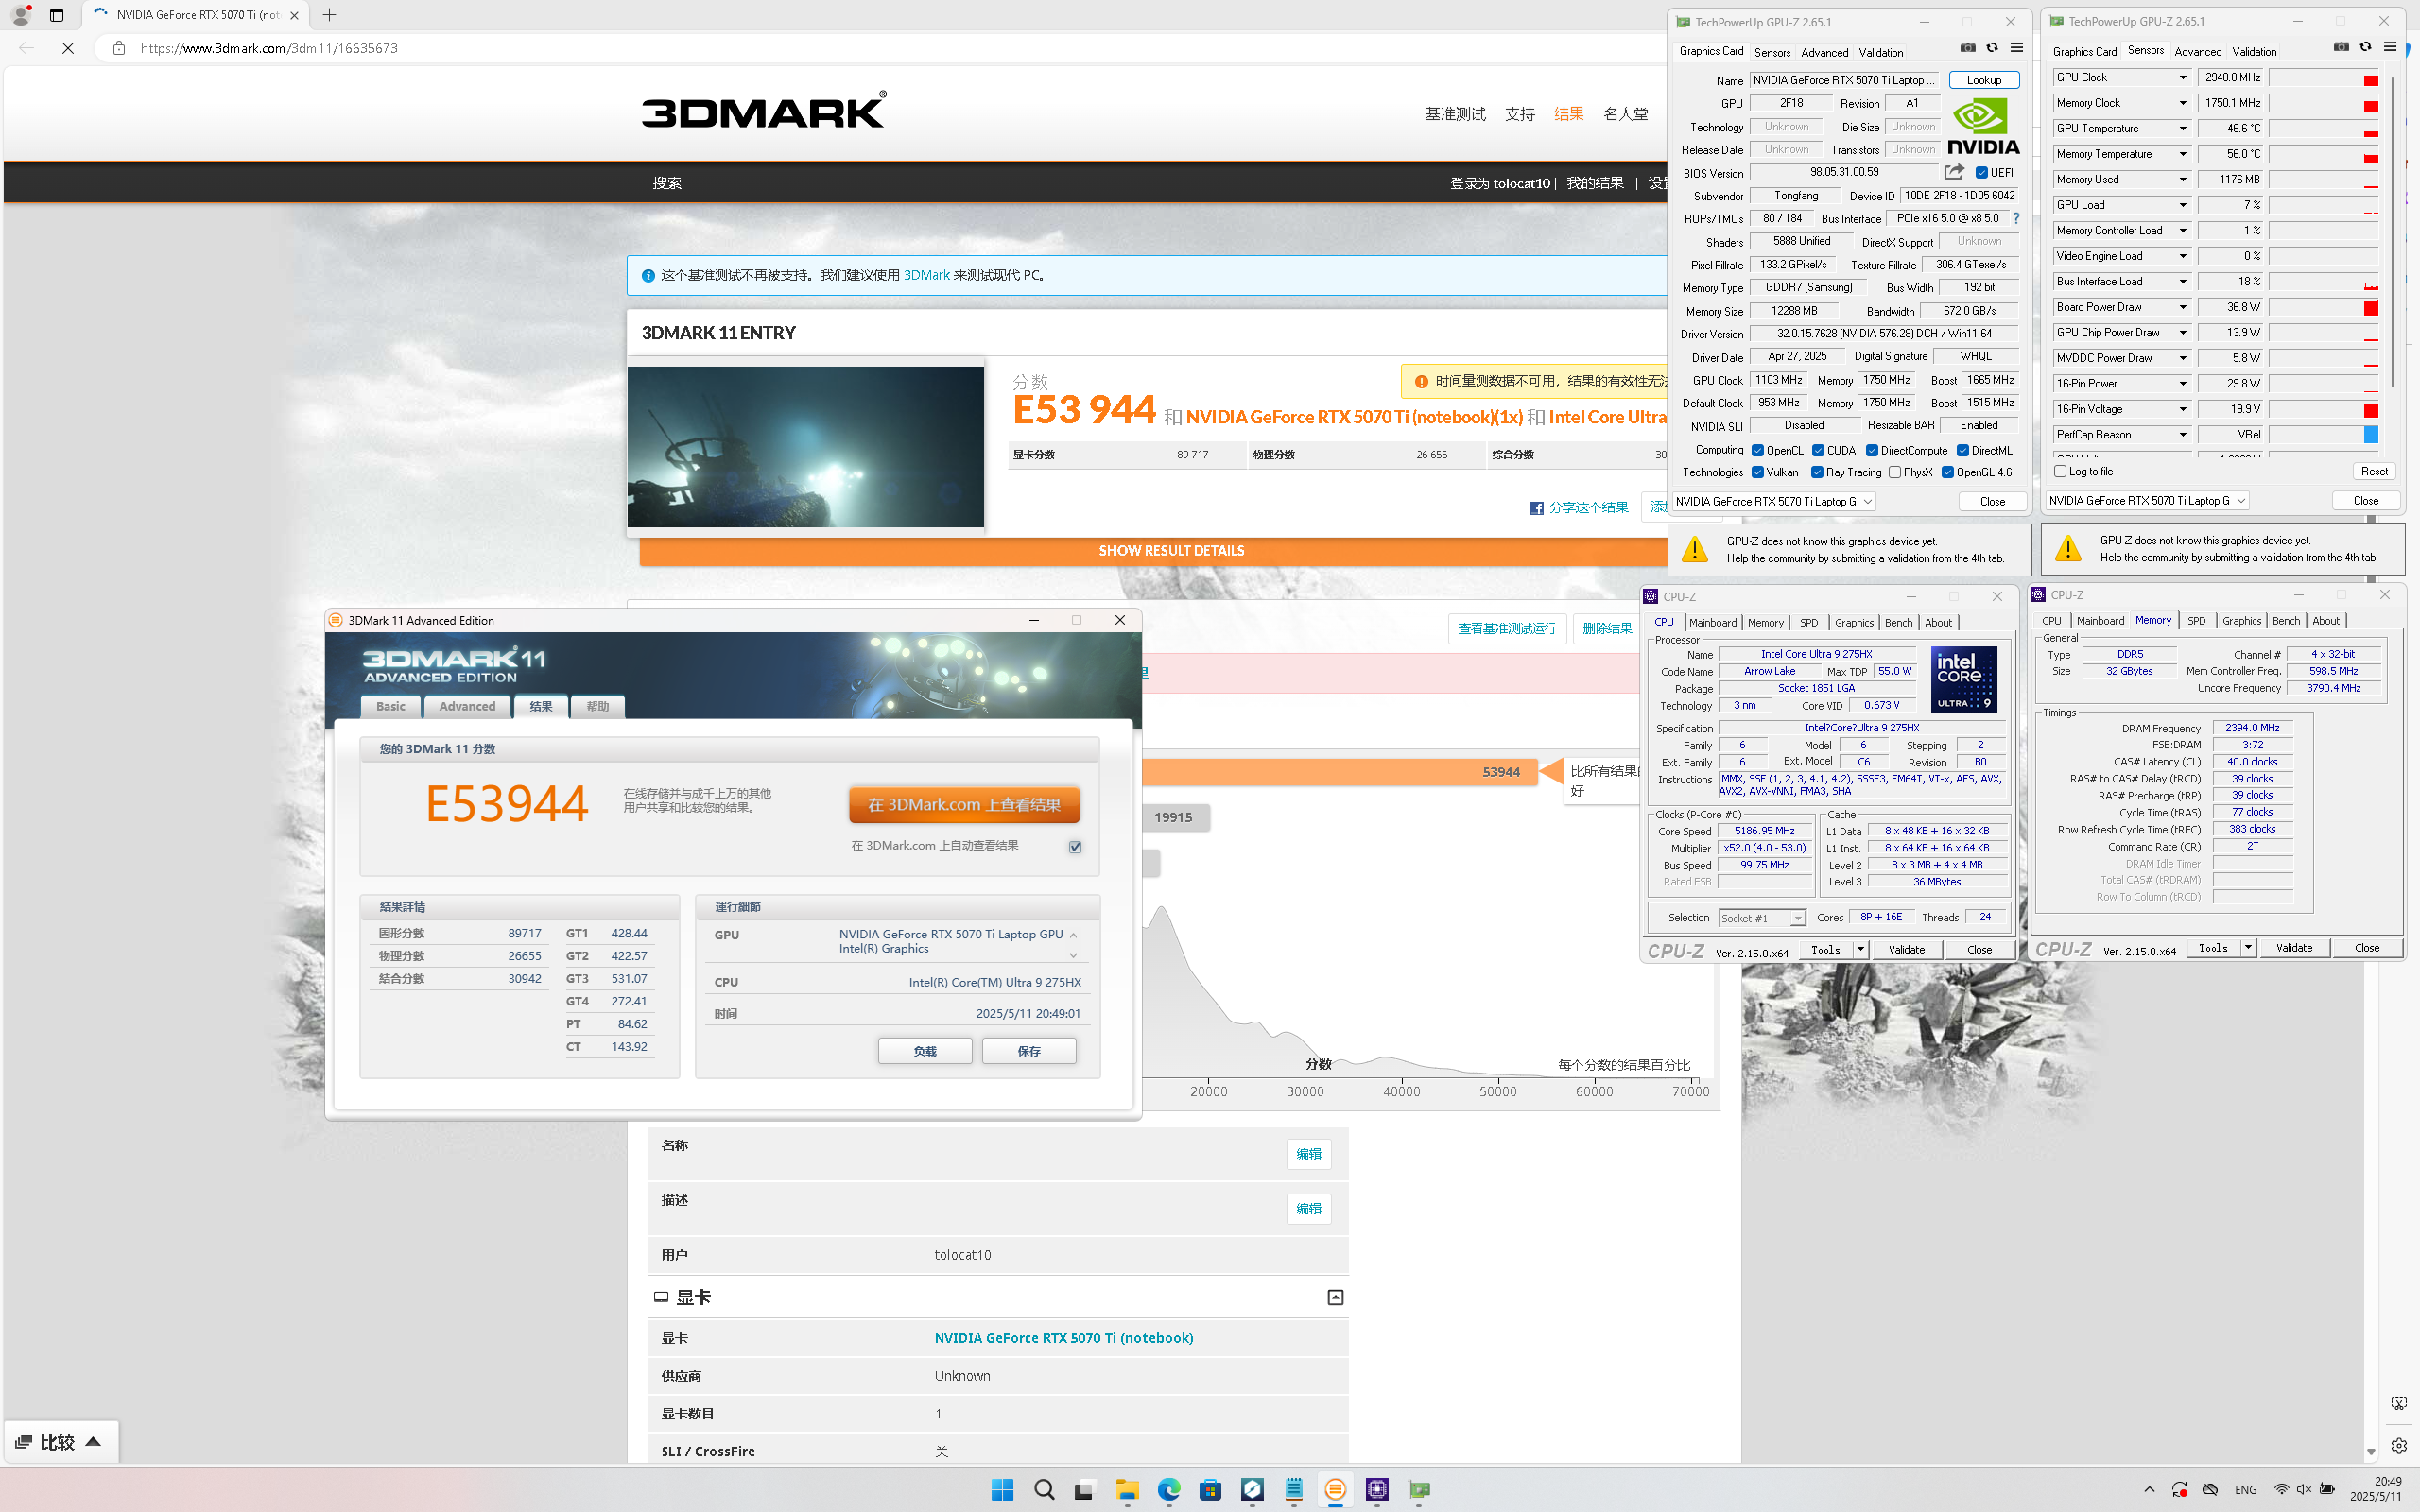Show hidden system tray icons
This screenshot has width=2420, height=1512.
tap(2149, 1490)
